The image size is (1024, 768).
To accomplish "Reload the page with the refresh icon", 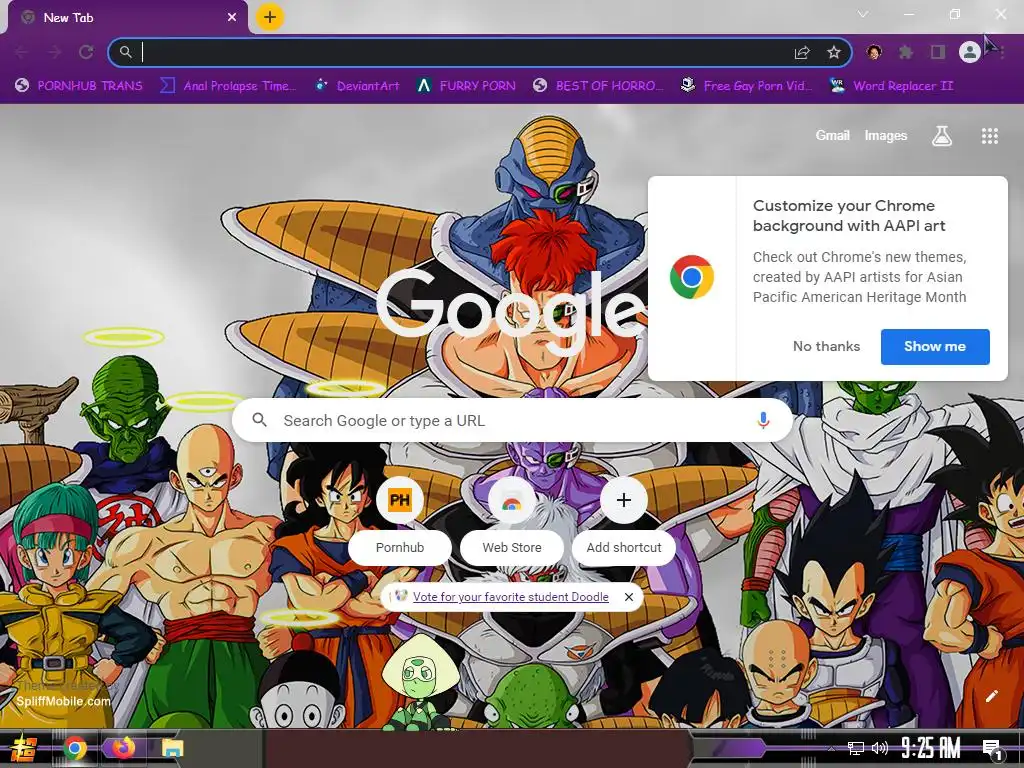I will (86, 52).
